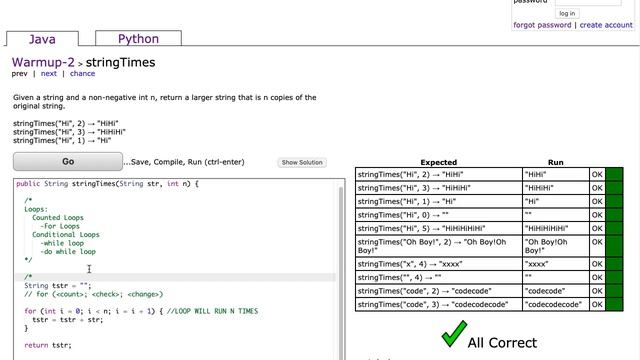Click the green status cell for stringTimes("Hi", 2)

pyautogui.click(x=614, y=174)
